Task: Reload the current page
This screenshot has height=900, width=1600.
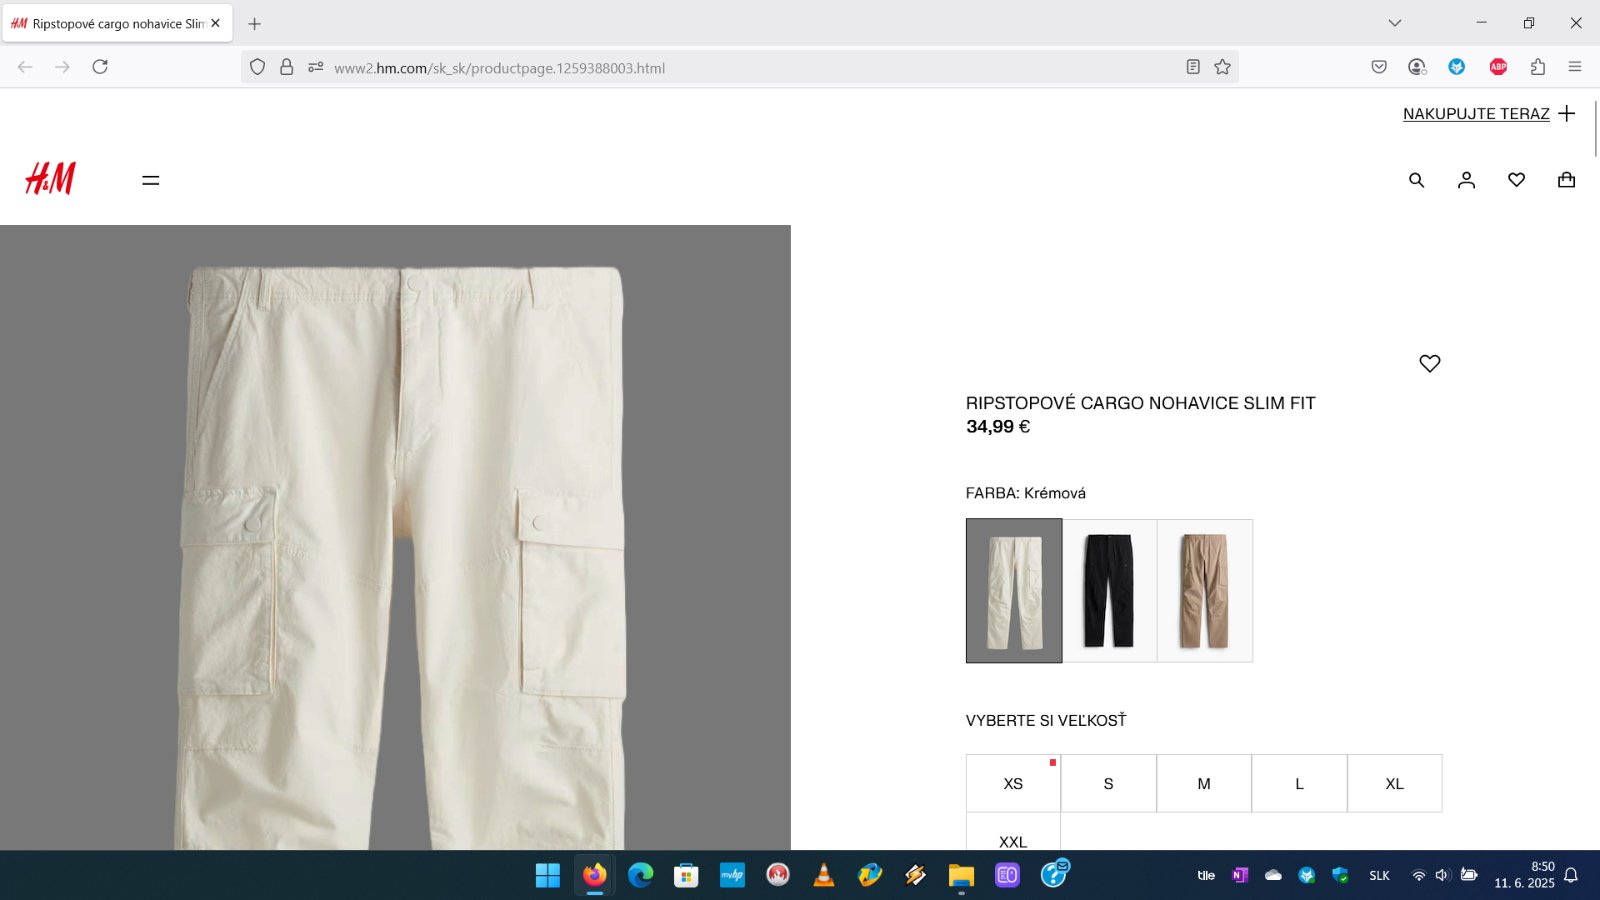Action: (x=100, y=67)
